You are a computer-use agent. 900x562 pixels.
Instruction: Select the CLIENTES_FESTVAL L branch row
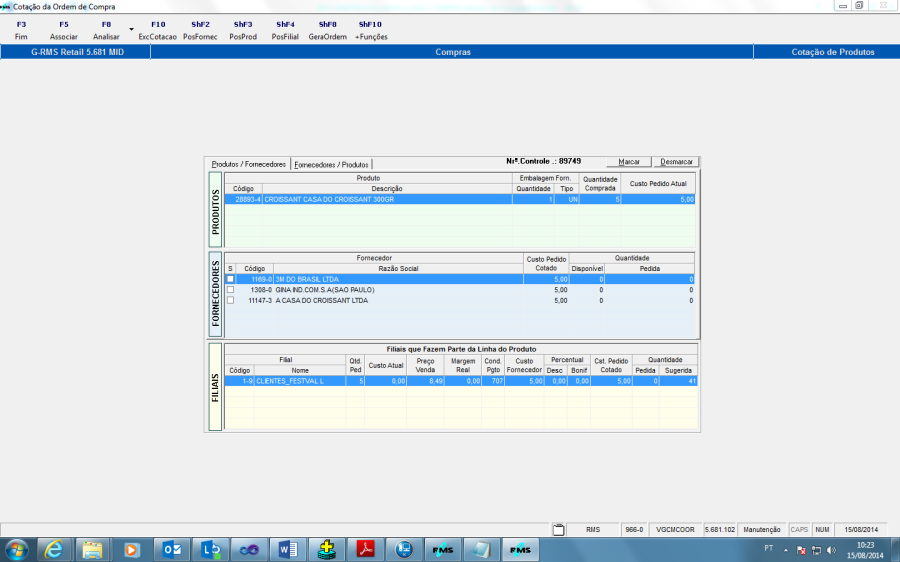(461, 381)
